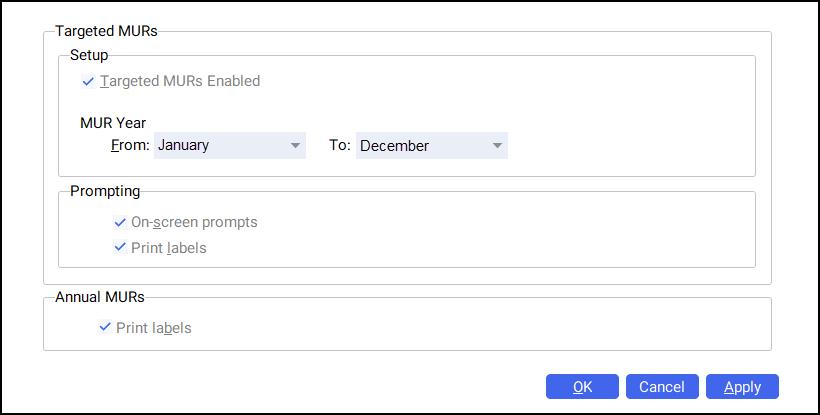The width and height of the screenshot is (820, 415).
Task: Click the arrow on the December combo box
Action: 497,146
